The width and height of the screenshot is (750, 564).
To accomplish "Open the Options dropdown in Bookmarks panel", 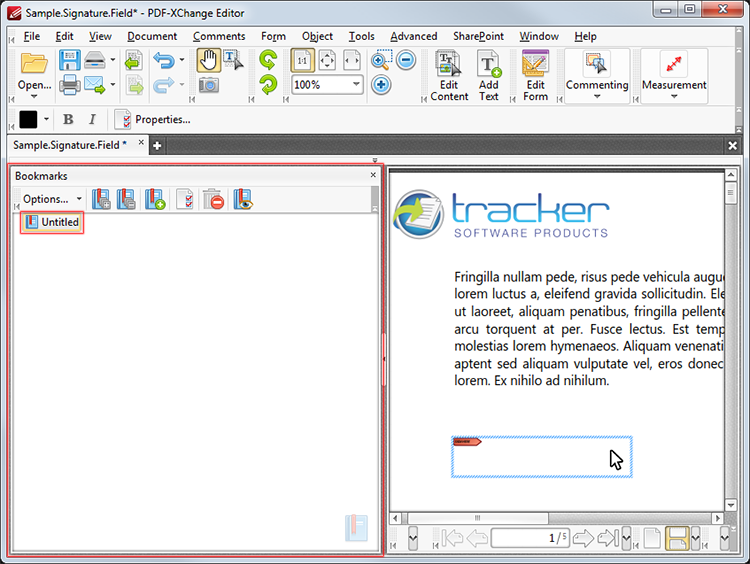I will (x=53, y=199).
